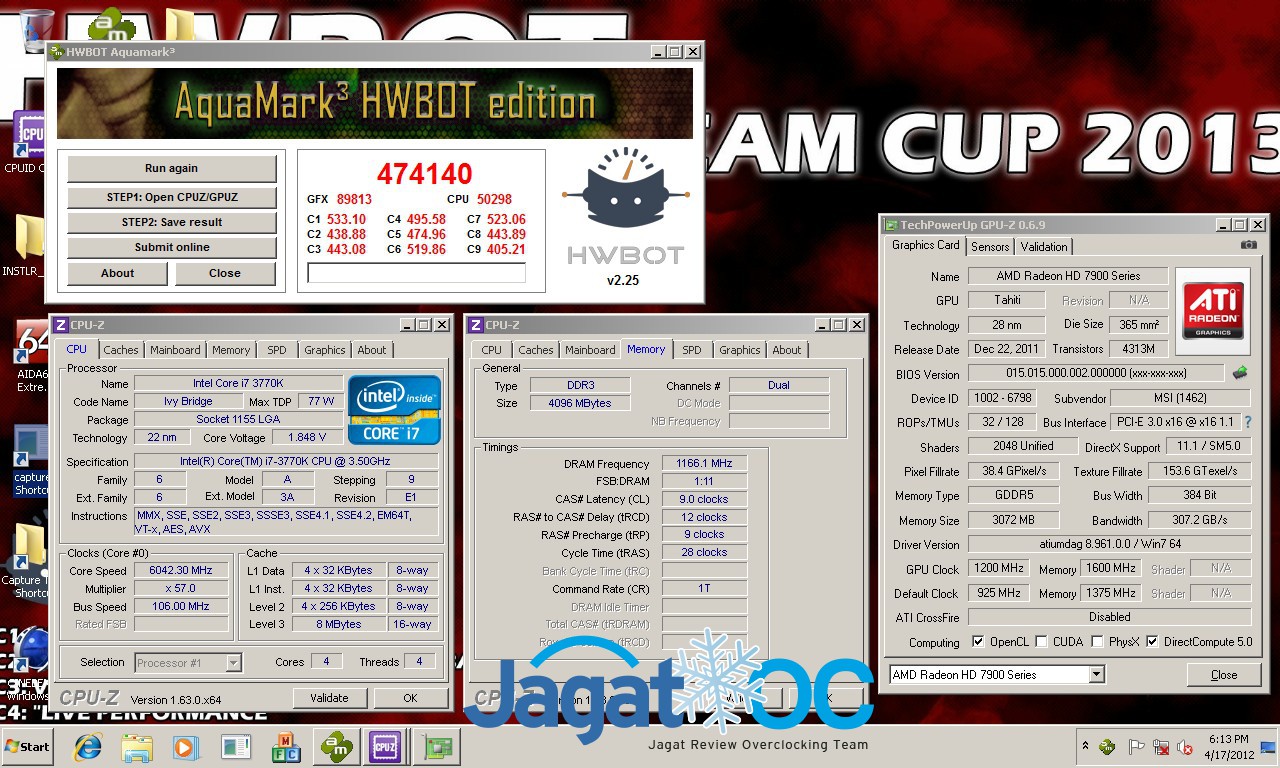1280x768 pixels.
Task: Switch to the Validation tab in GPU-Z
Action: 1044,247
